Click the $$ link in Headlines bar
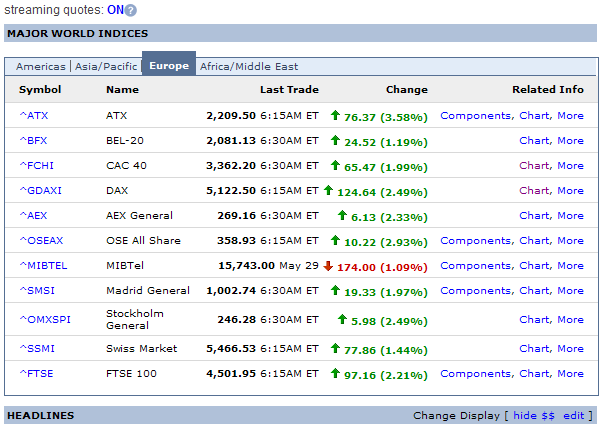Screen dimensions: 602x427 pyautogui.click(x=548, y=415)
